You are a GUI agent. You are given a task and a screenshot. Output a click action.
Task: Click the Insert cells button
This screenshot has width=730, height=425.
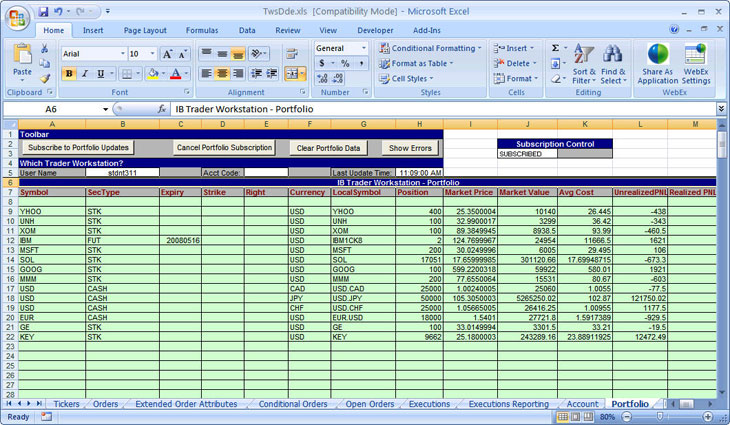pos(514,48)
